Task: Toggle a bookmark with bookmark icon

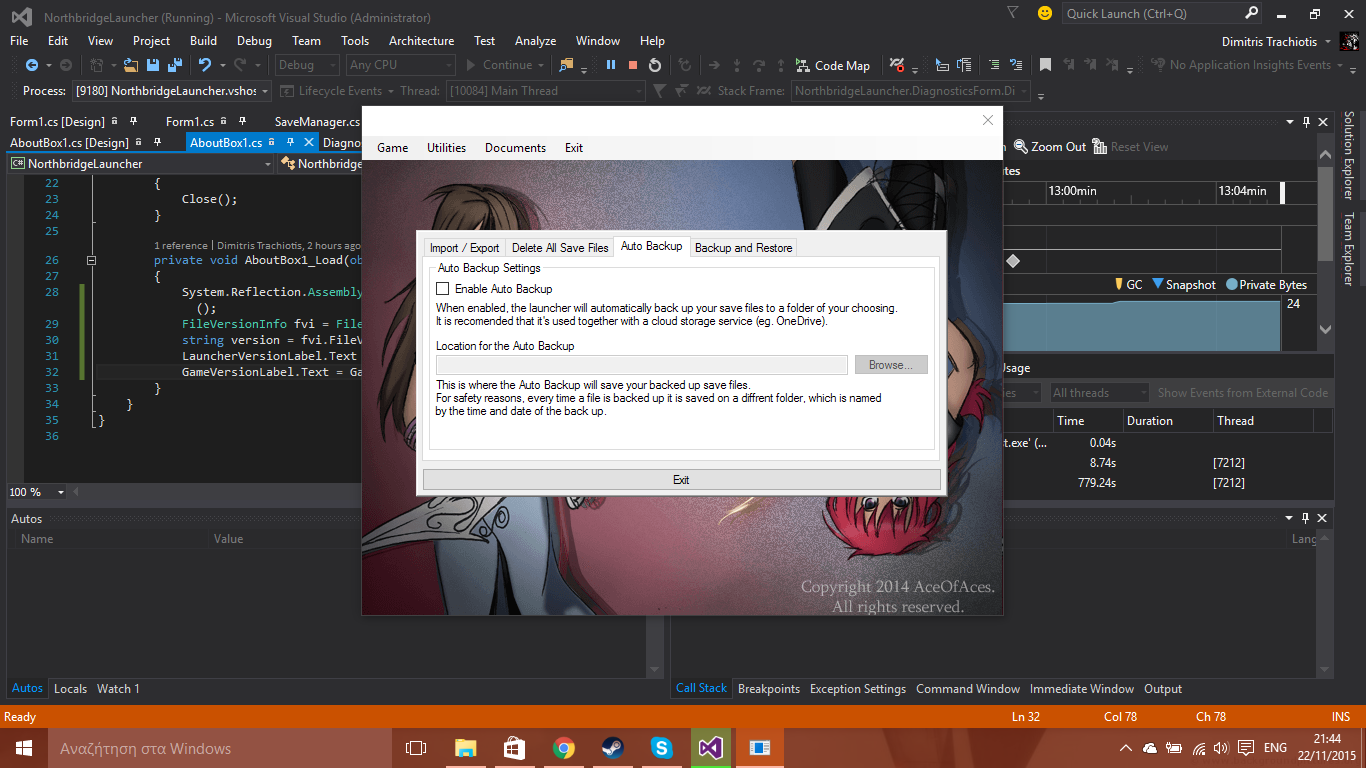Action: pos(1045,65)
